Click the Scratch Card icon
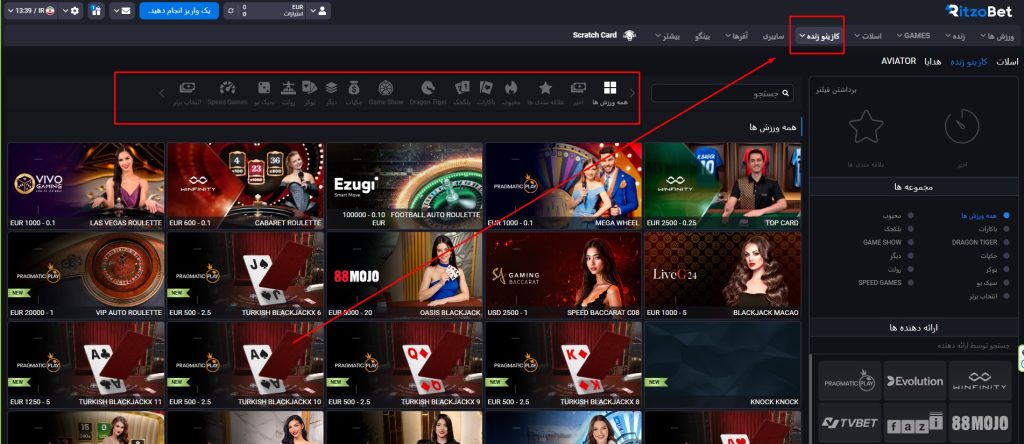1024x444 pixels. (x=630, y=35)
